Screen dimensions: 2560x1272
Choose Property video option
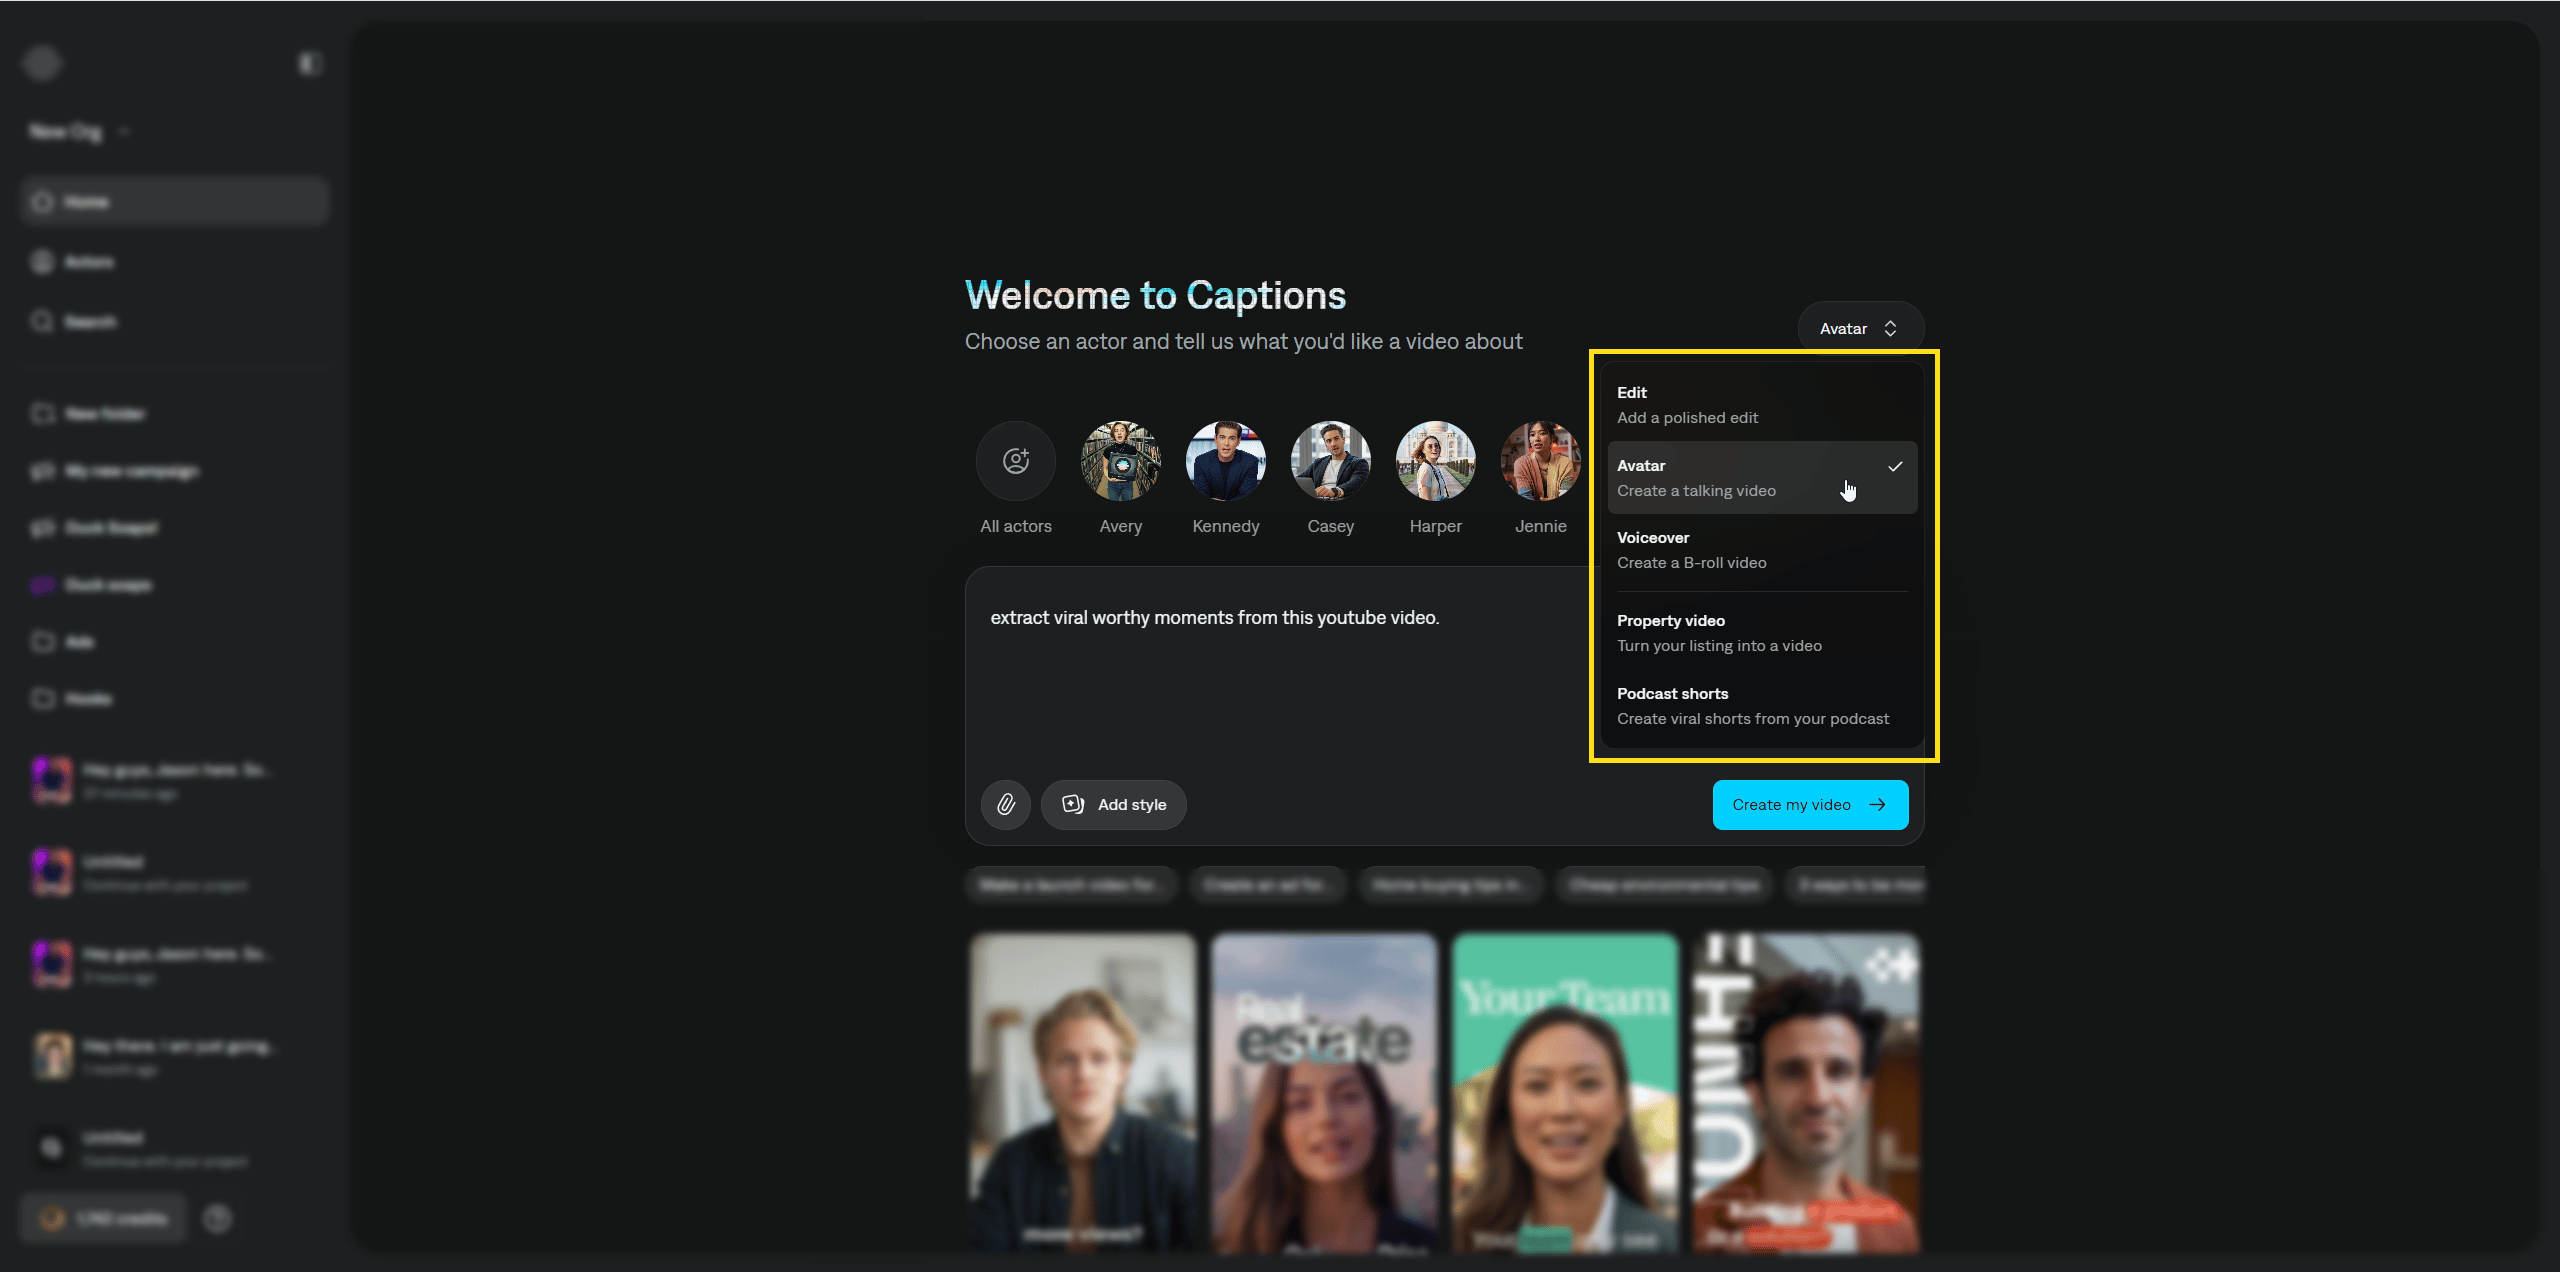pos(1762,633)
